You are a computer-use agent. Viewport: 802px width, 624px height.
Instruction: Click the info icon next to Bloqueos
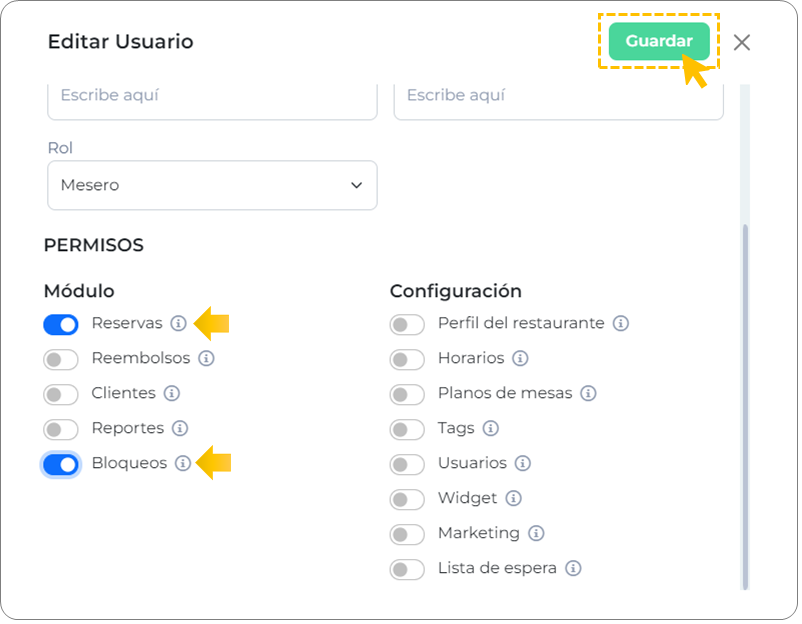click(x=183, y=463)
